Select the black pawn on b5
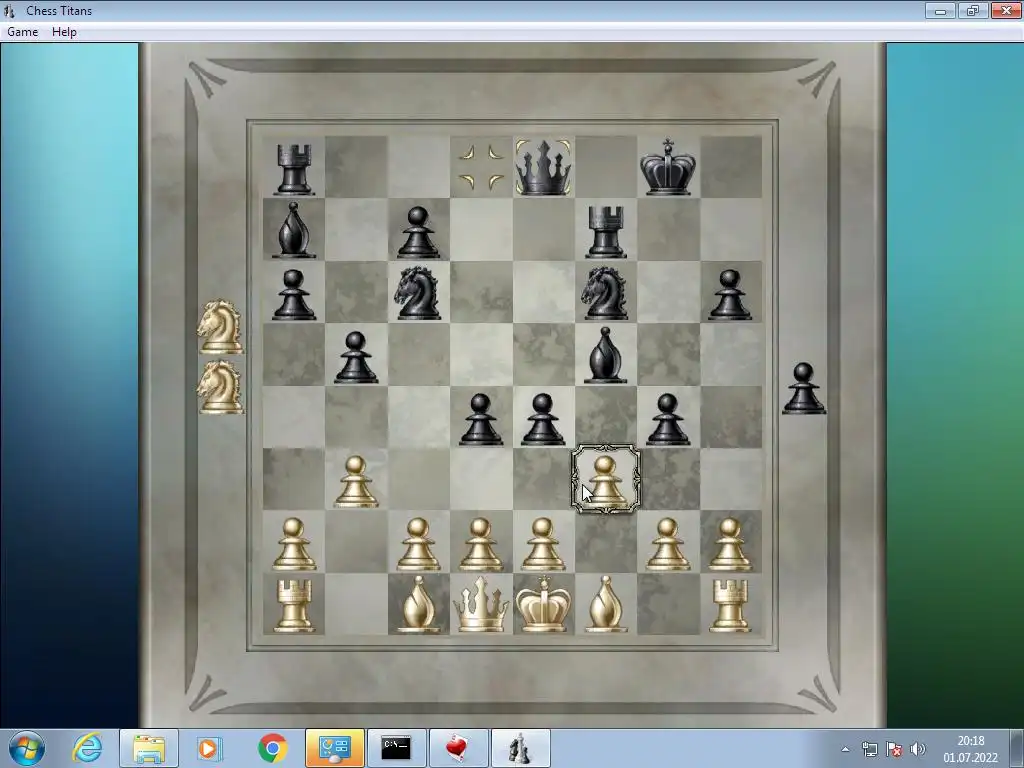The height and width of the screenshot is (768, 1024). pyautogui.click(x=356, y=357)
